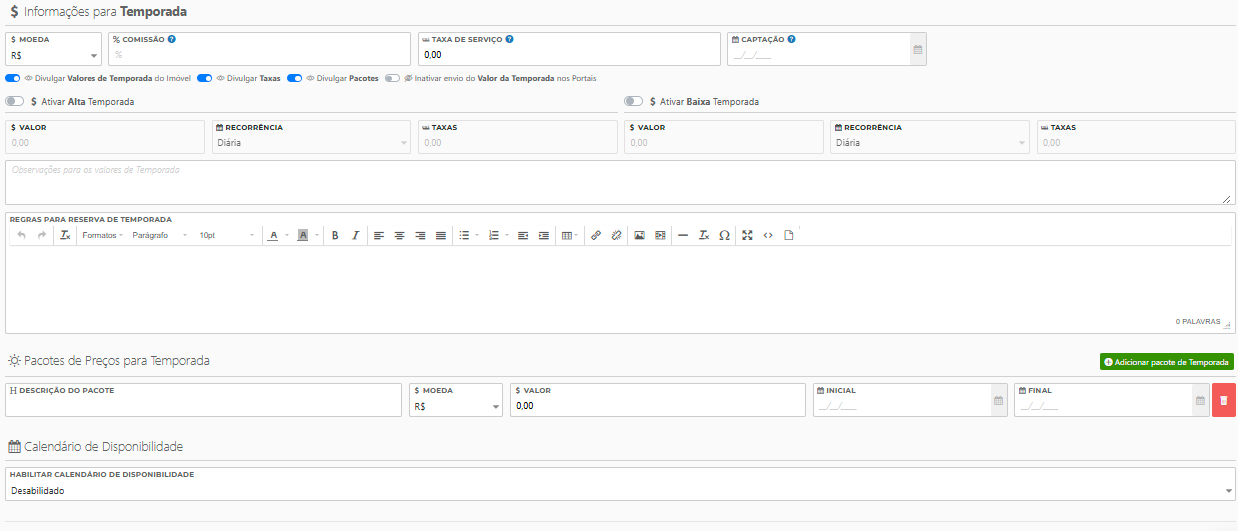Click the italic formatting icon

355,235
